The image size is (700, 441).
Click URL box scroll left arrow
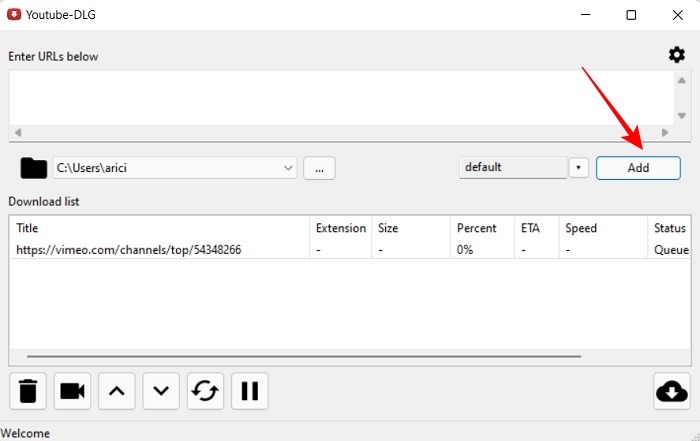(x=18, y=133)
